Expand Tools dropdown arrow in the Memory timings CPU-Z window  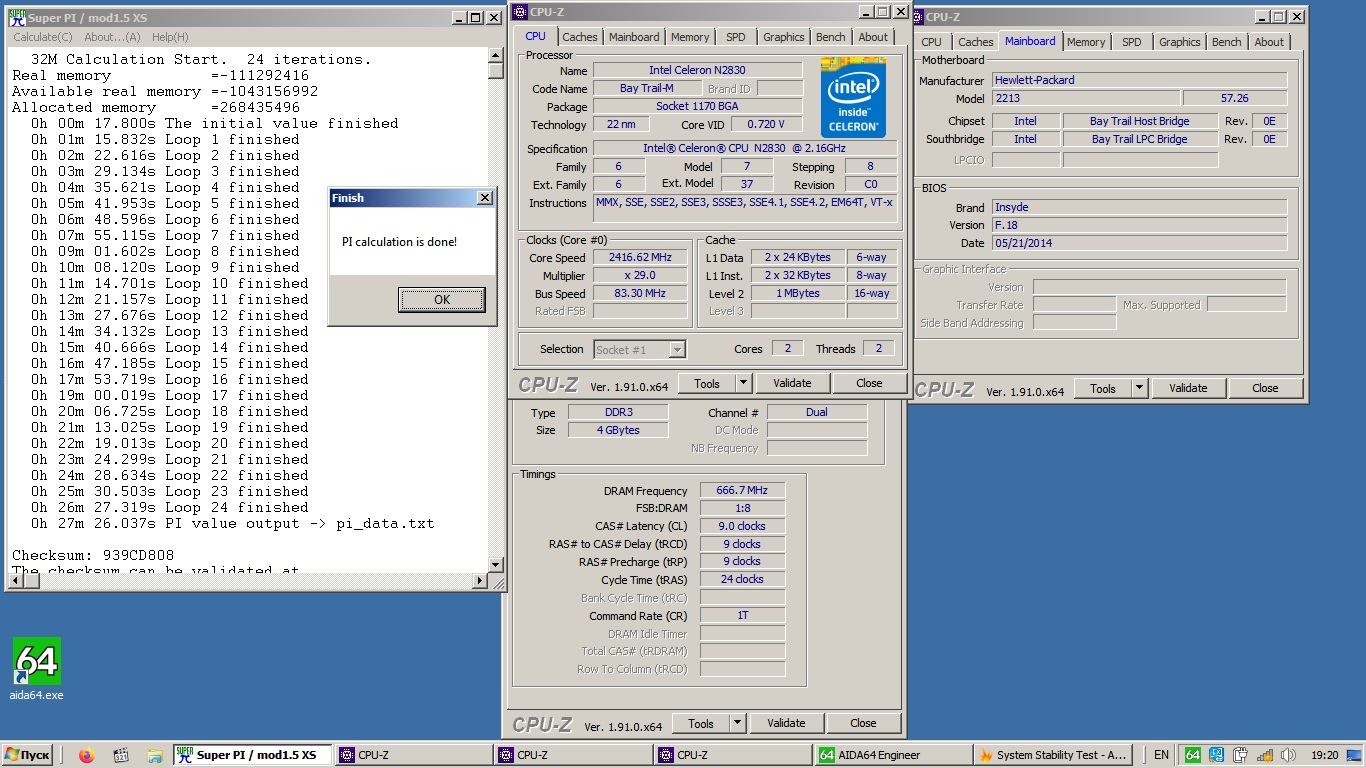[x=737, y=723]
